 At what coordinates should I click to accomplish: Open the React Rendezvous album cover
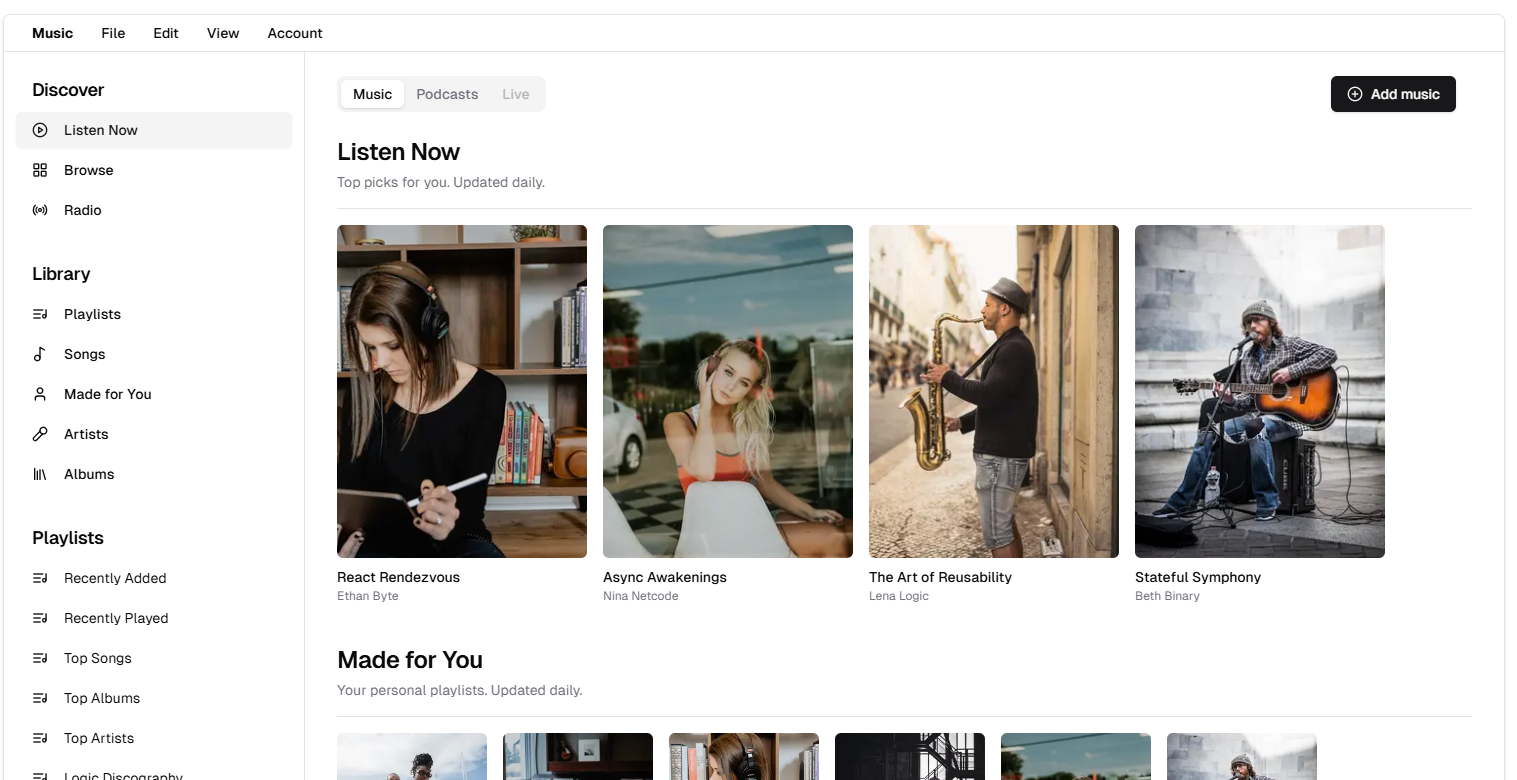pos(462,391)
